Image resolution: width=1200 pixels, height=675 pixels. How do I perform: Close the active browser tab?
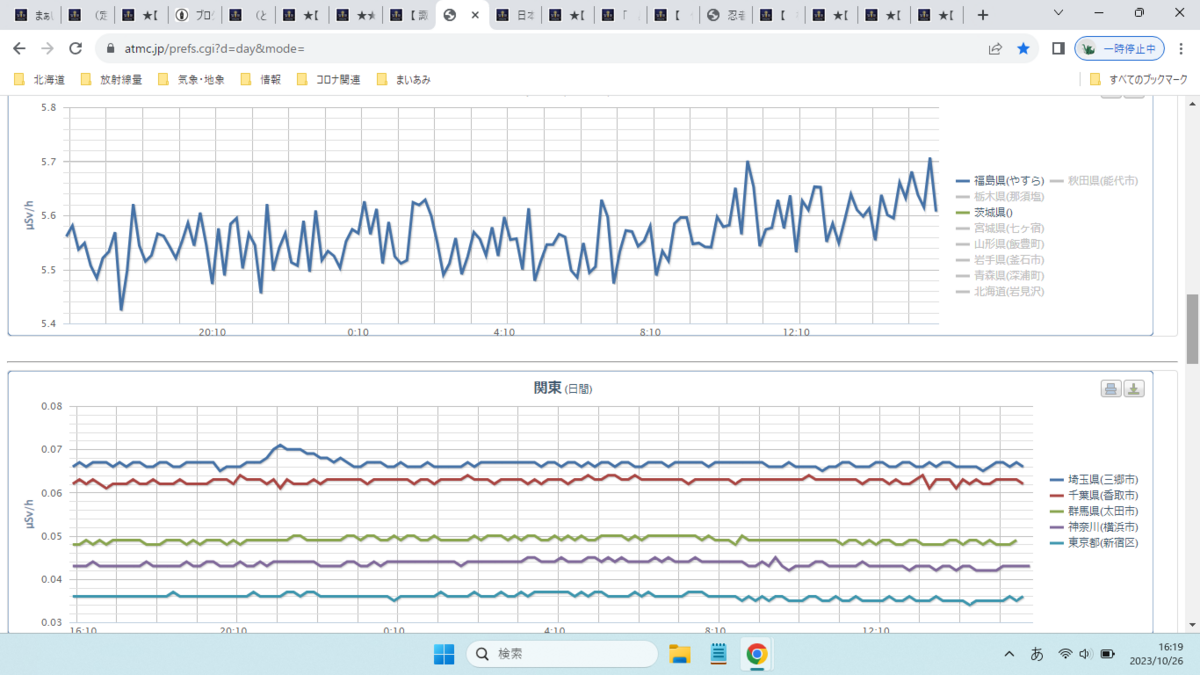tap(475, 15)
